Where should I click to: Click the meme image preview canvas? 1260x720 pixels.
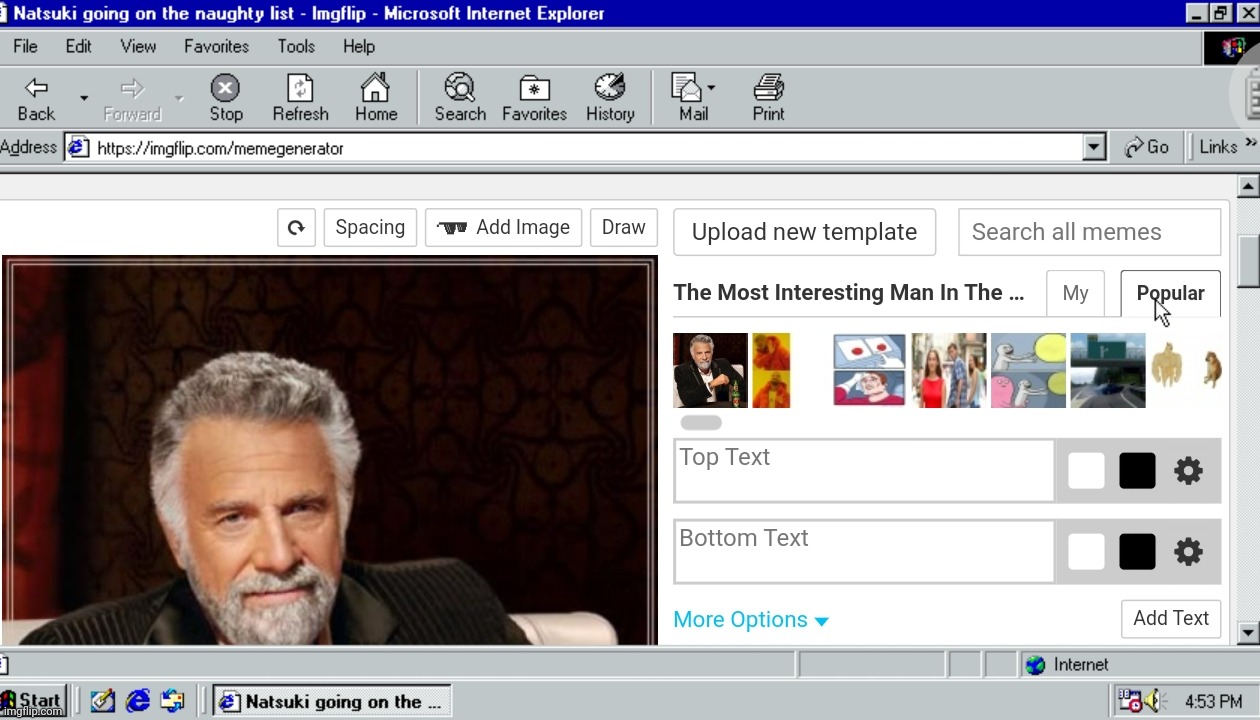330,450
